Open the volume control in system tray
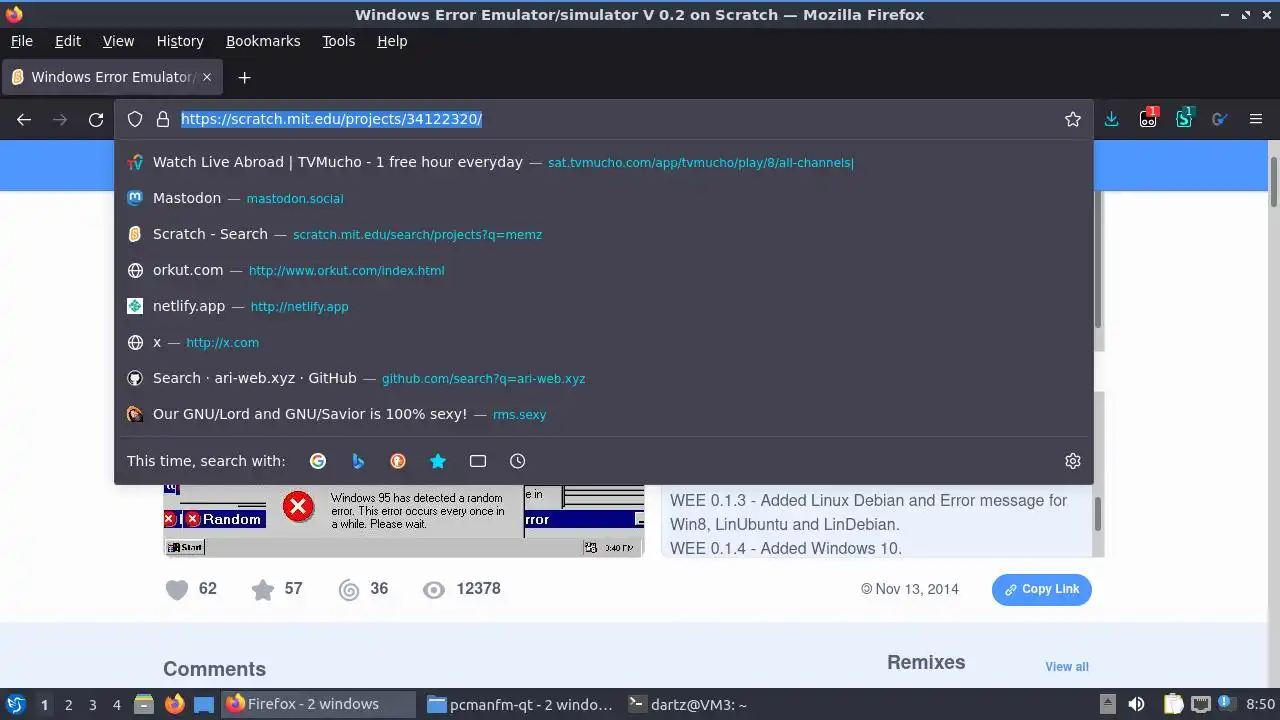The image size is (1280, 720). pyautogui.click(x=1136, y=704)
